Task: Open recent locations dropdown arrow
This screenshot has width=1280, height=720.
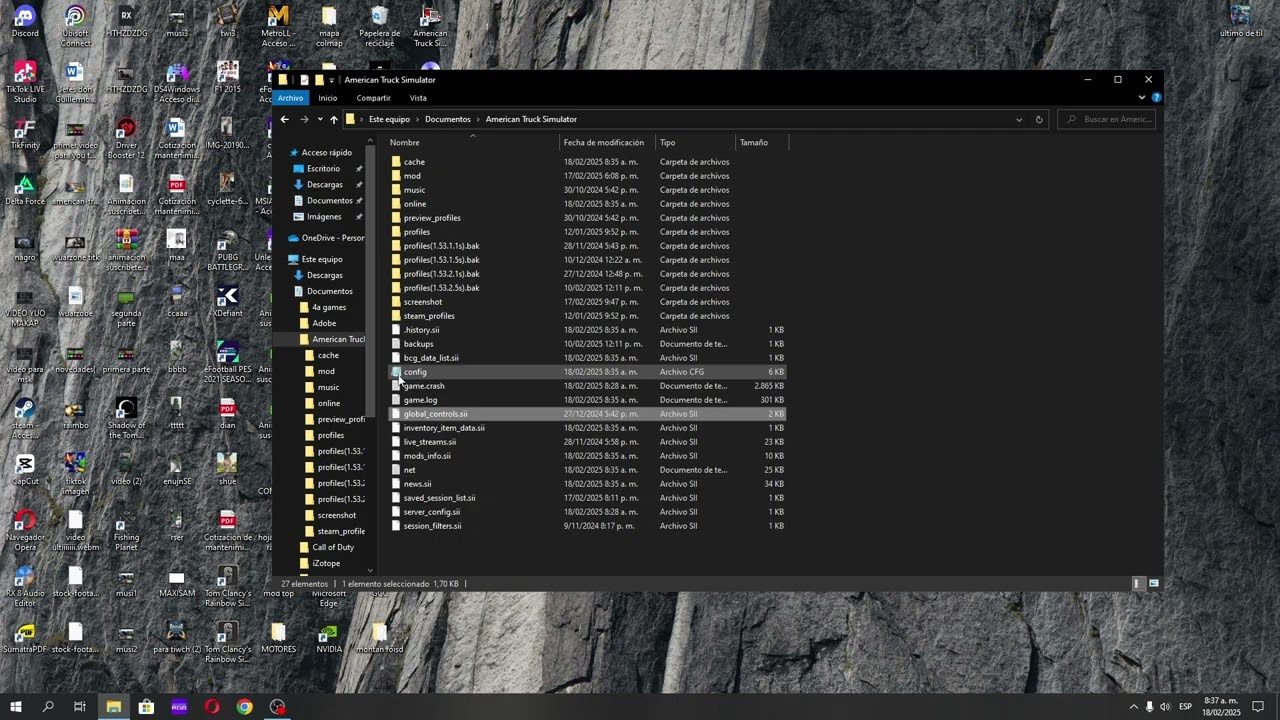Action: pos(319,119)
